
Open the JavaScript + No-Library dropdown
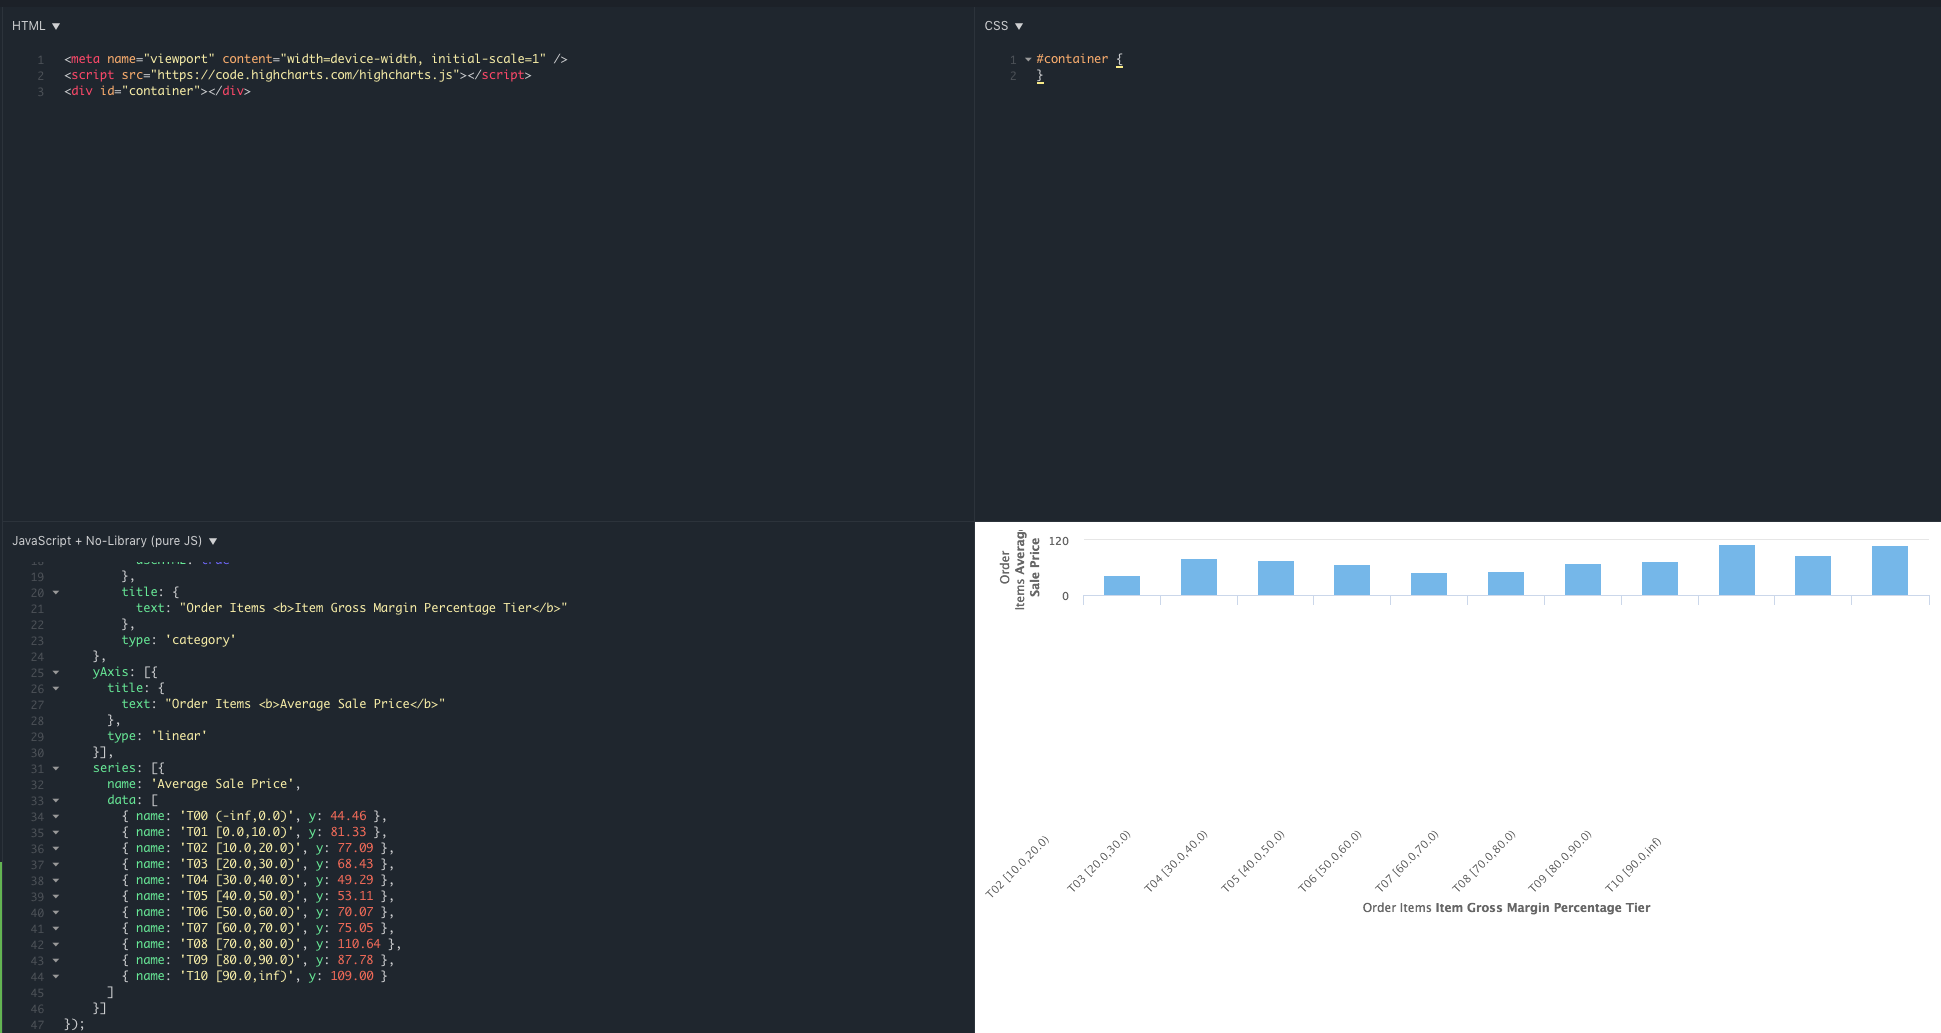(x=115, y=541)
